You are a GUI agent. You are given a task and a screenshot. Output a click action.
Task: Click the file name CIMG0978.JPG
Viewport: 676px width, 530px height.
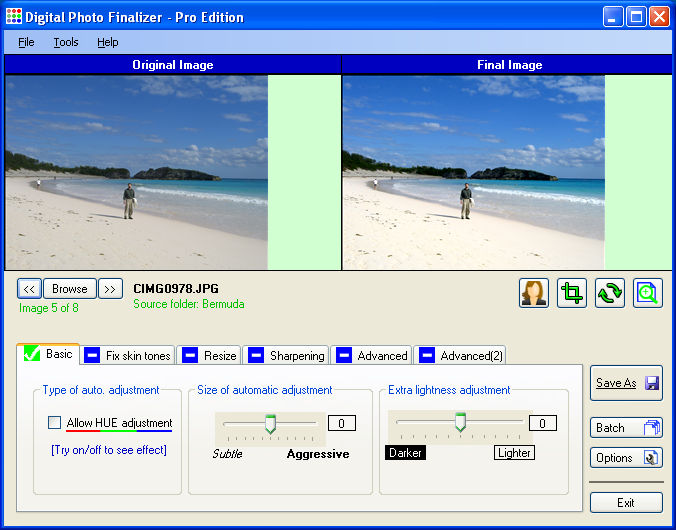176,289
